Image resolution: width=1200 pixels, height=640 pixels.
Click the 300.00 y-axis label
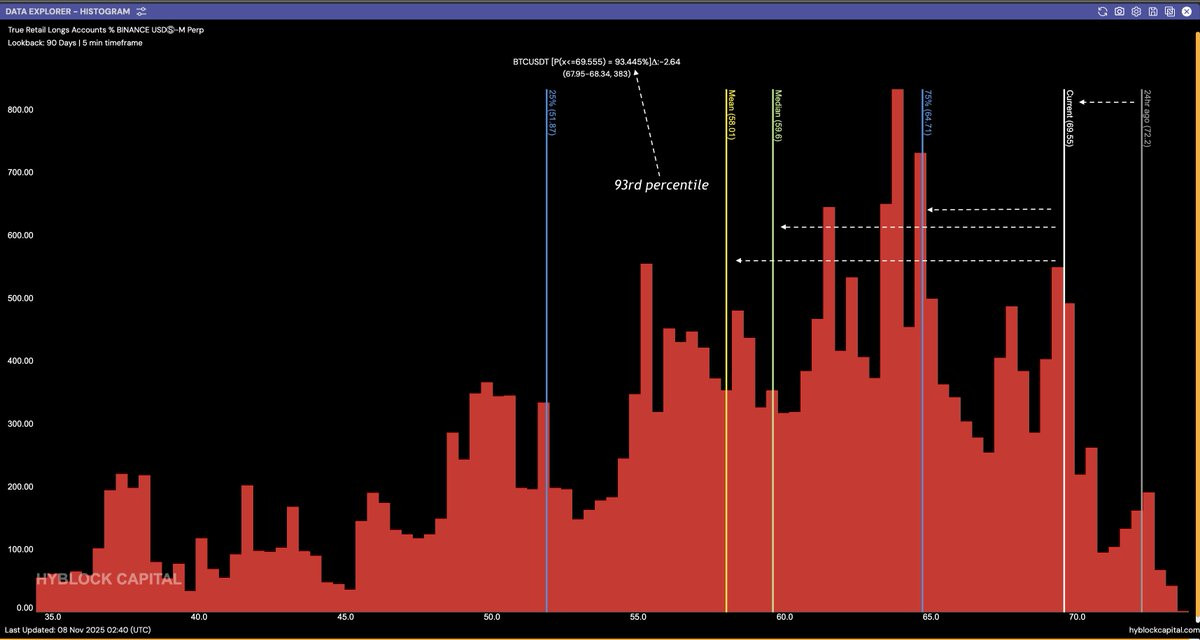point(18,424)
